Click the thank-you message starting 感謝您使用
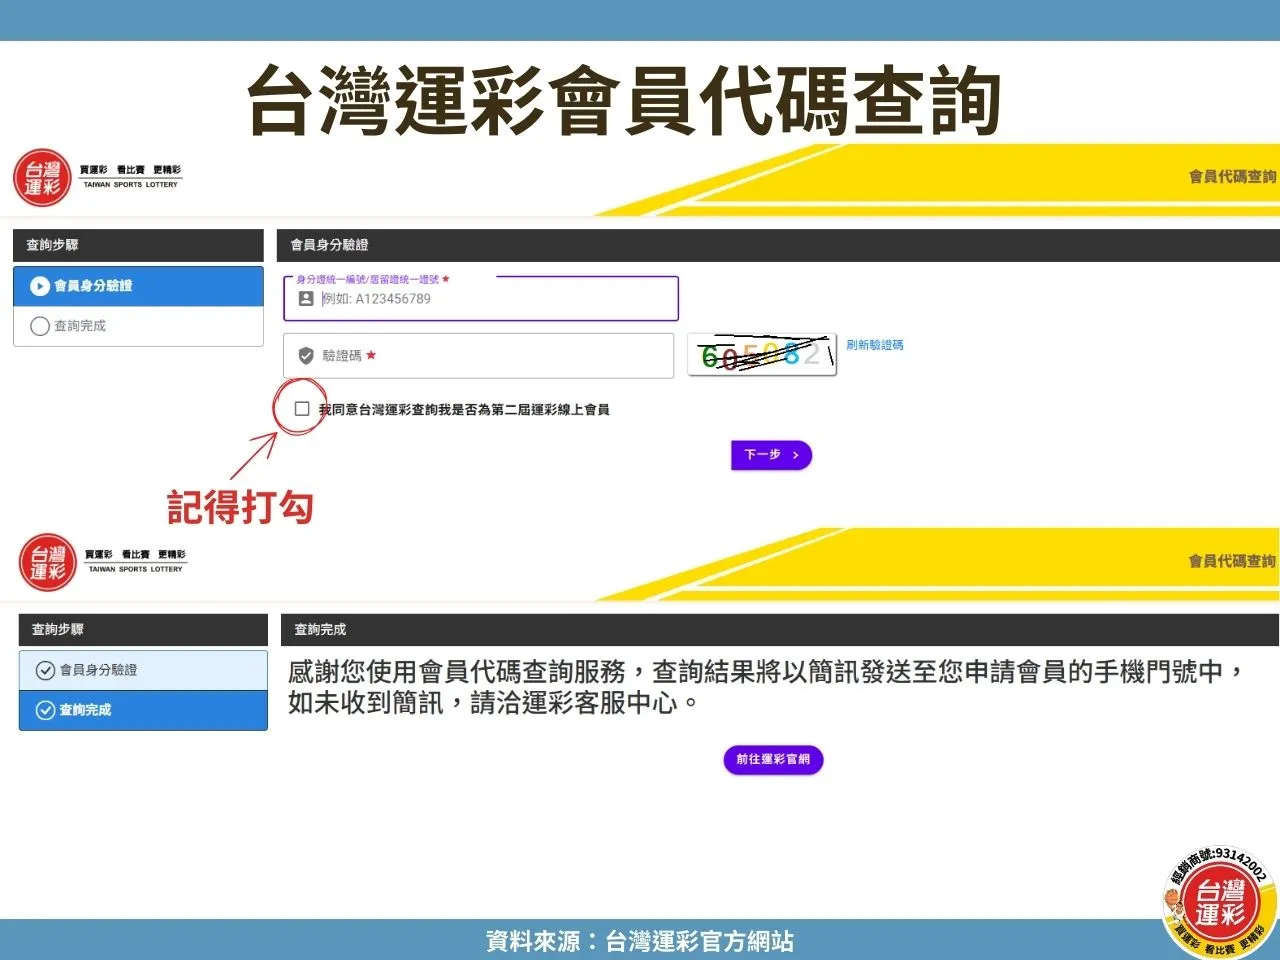 click(767, 687)
